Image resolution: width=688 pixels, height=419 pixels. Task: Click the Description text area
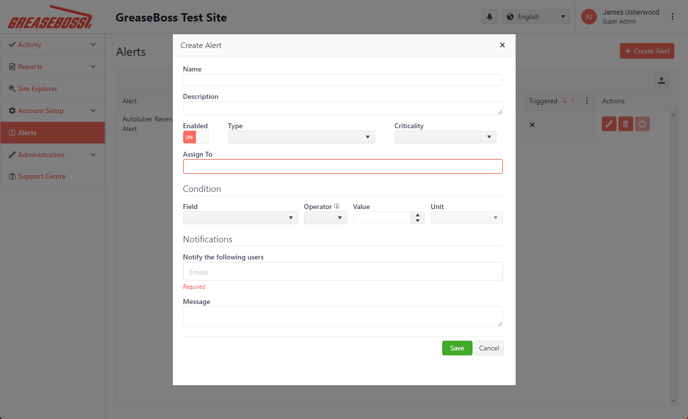point(343,108)
